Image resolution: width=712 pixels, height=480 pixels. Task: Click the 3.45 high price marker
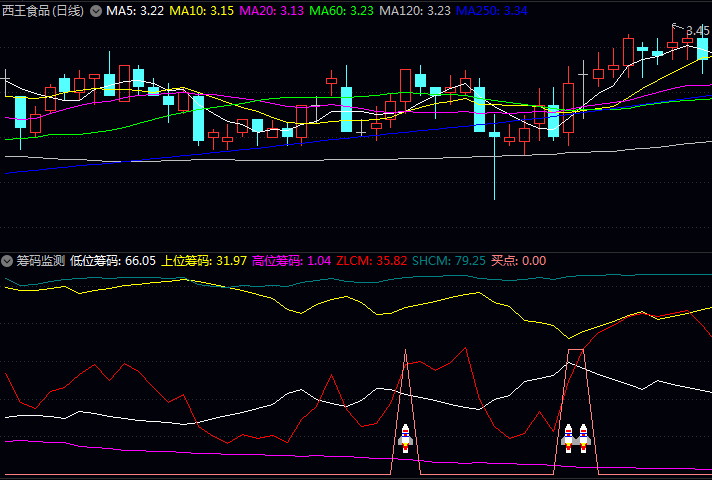[x=697, y=31]
